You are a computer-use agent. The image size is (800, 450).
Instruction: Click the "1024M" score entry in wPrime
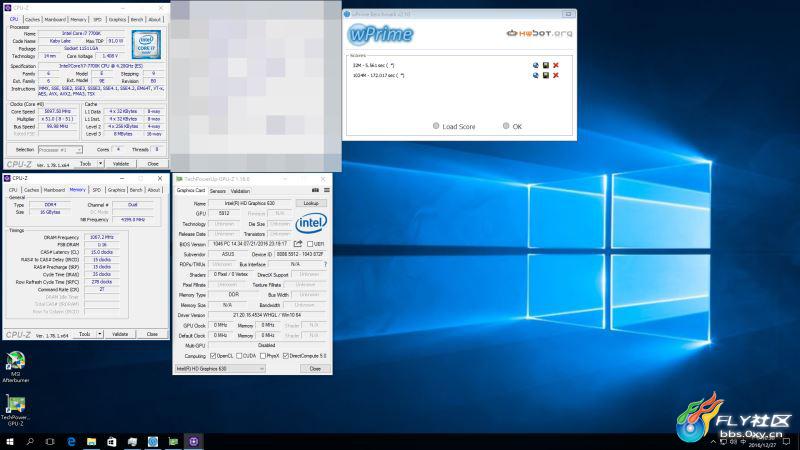(x=378, y=76)
